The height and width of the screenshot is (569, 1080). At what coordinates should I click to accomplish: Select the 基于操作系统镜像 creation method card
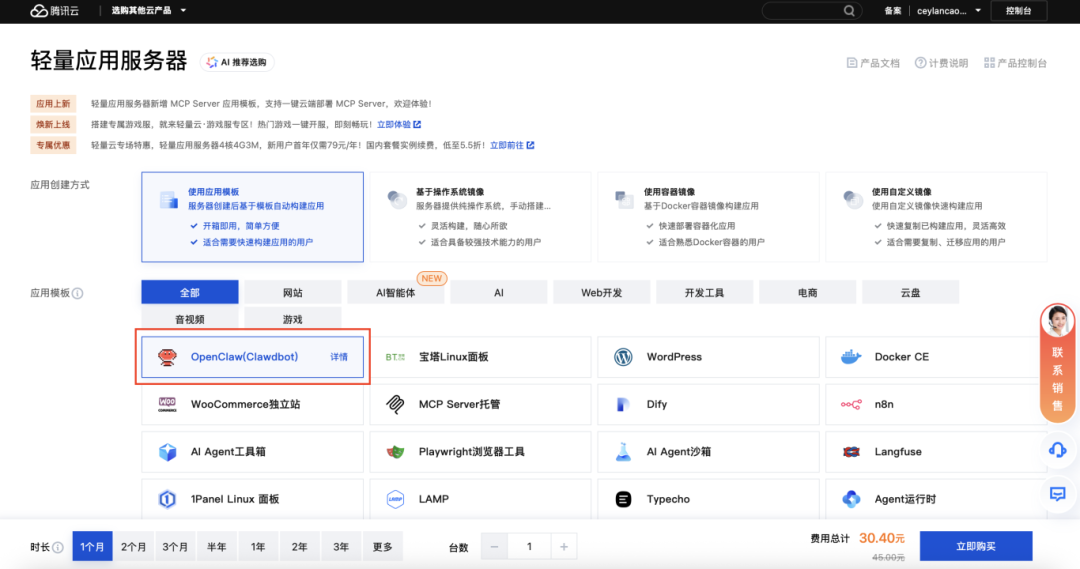480,217
